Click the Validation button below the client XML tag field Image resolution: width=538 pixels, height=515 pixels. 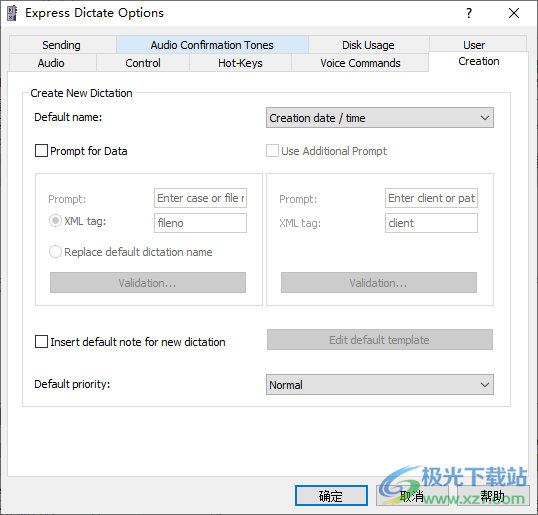[379, 283]
